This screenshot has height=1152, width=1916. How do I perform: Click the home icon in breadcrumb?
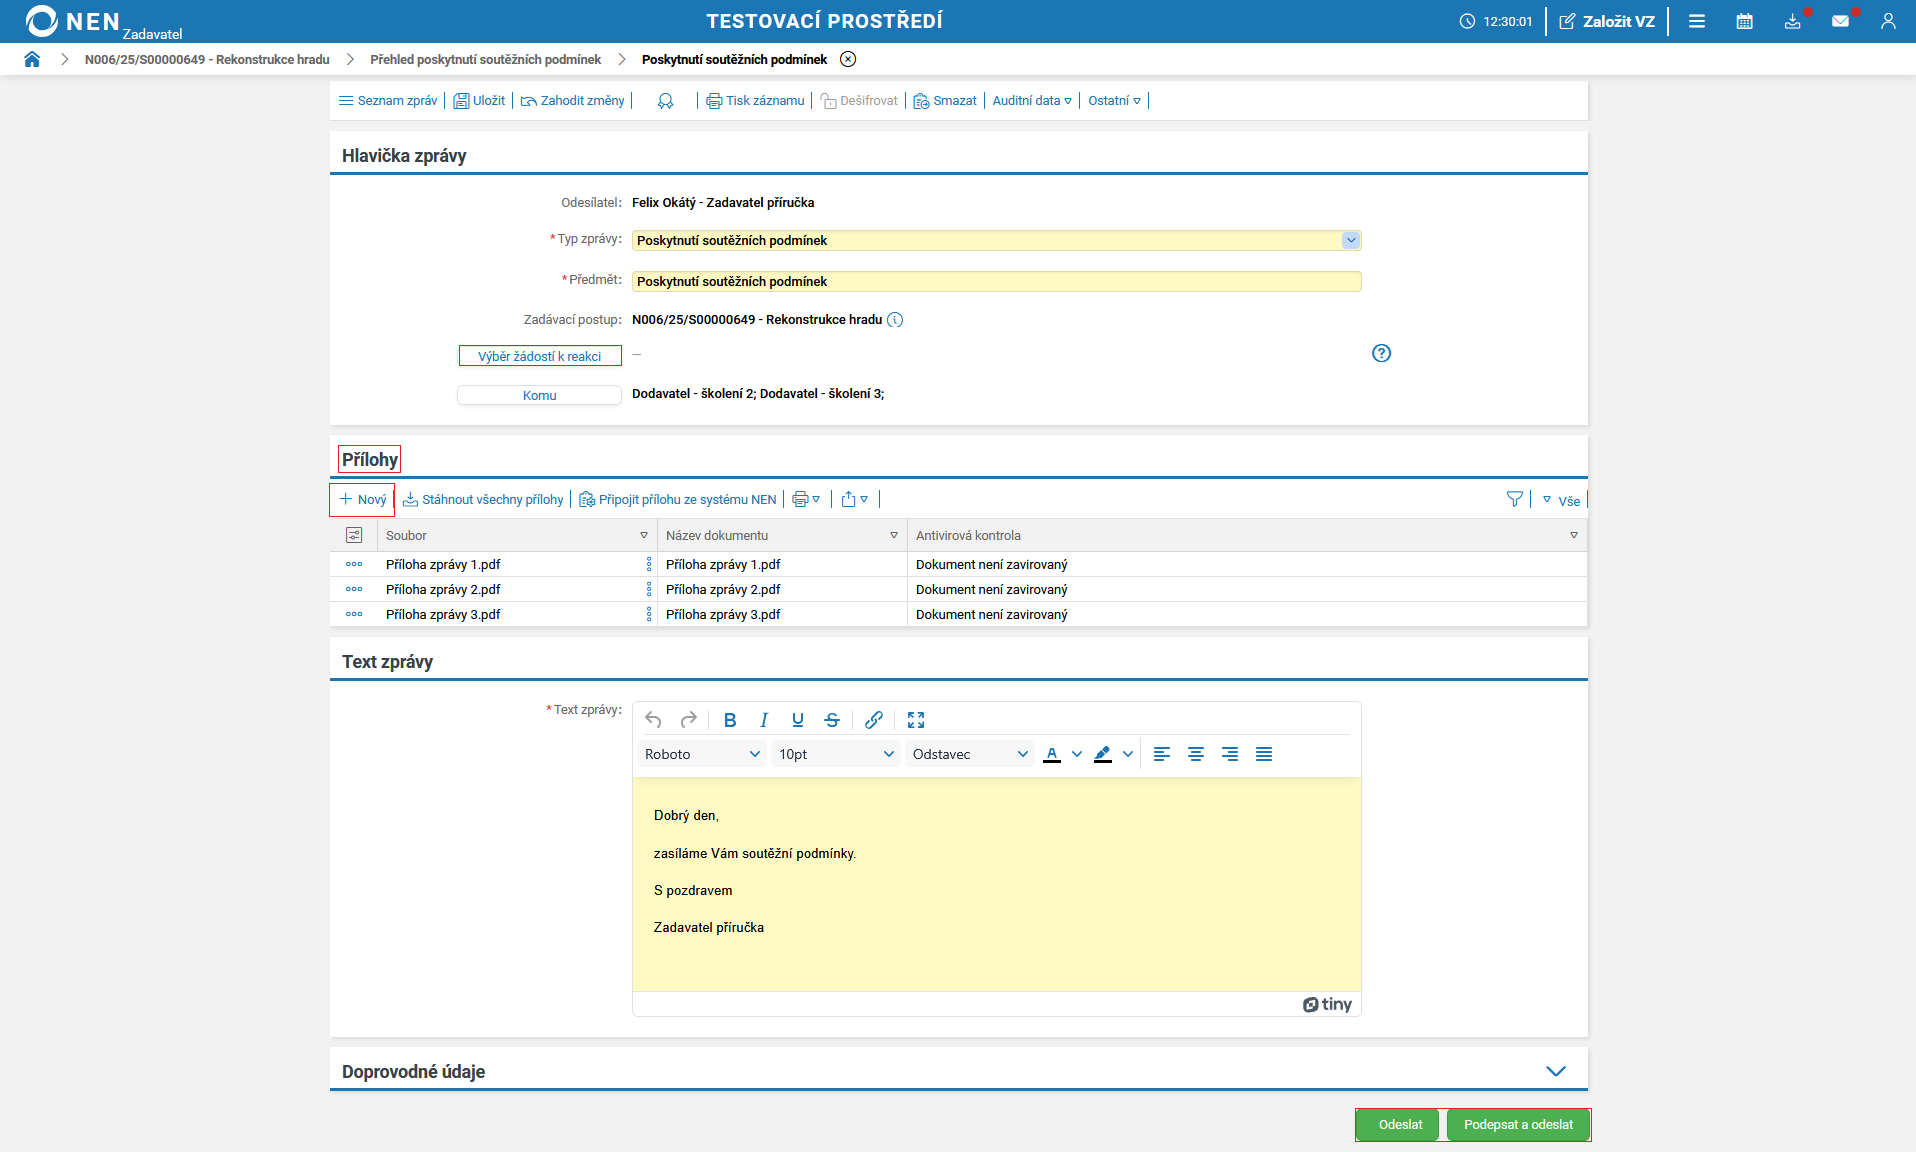(x=32, y=59)
